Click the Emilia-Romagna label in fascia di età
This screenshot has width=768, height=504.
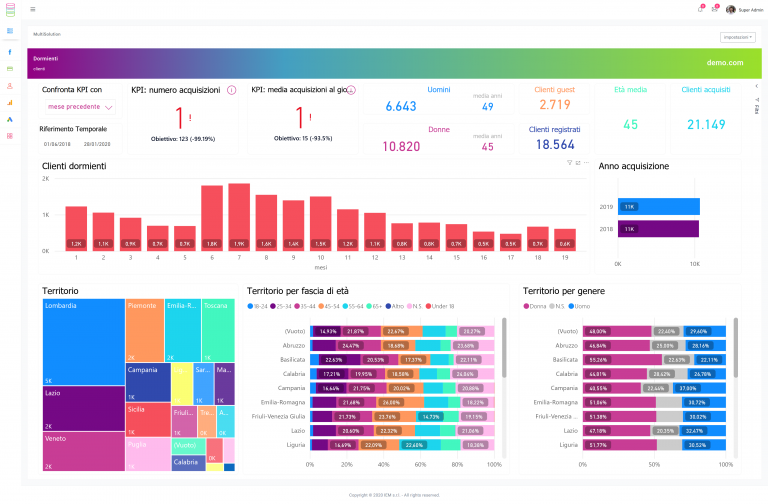pyautogui.click(x=283, y=403)
